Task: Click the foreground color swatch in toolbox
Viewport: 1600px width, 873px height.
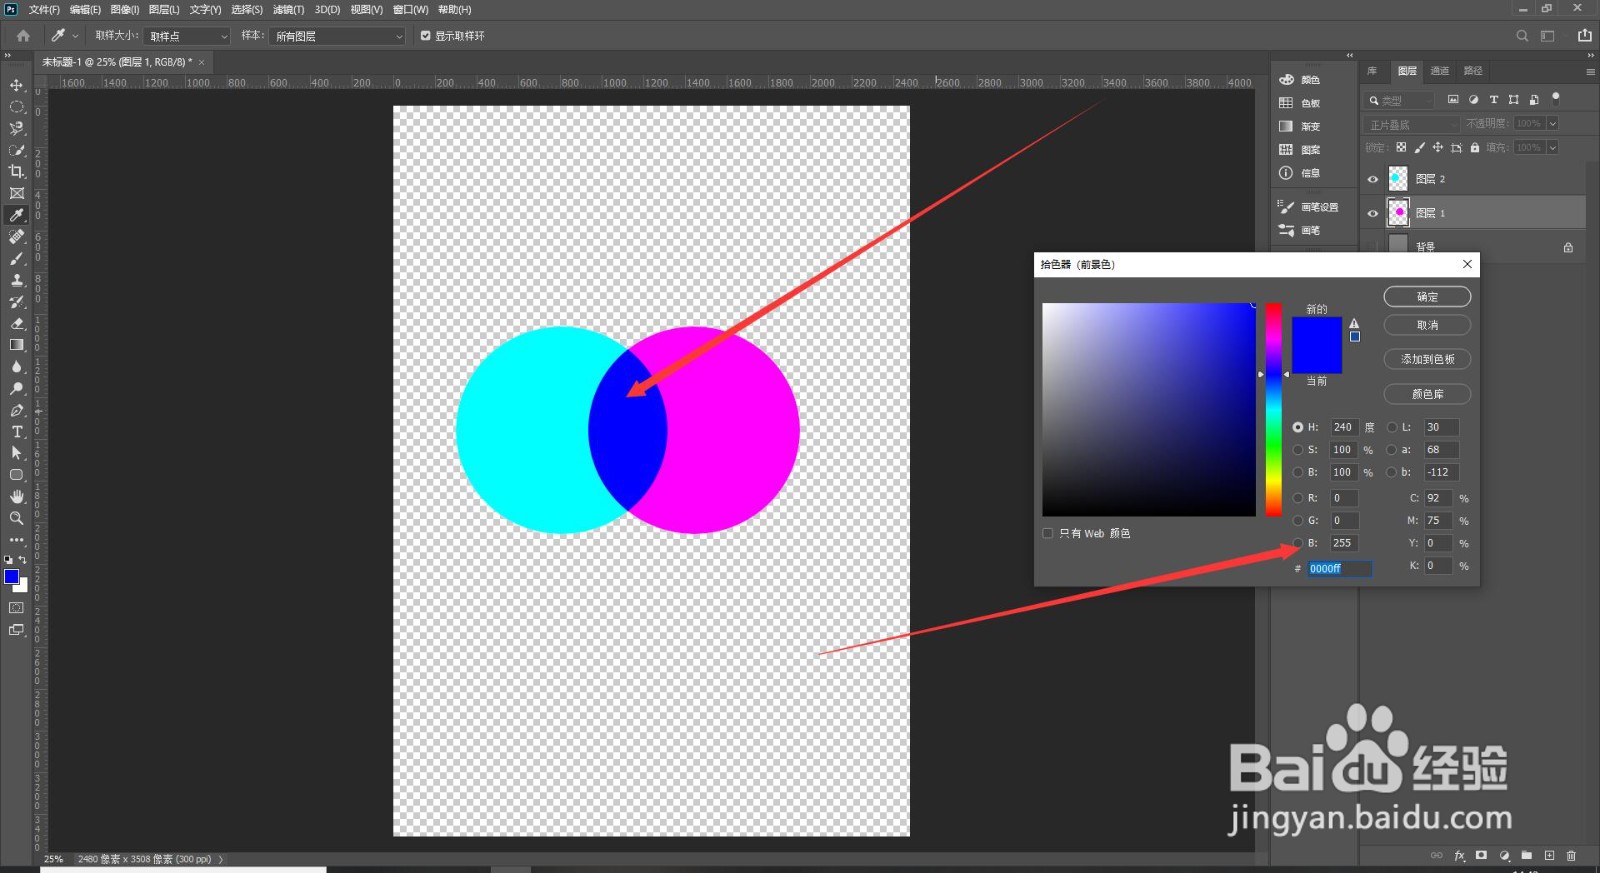Action: click(11, 577)
